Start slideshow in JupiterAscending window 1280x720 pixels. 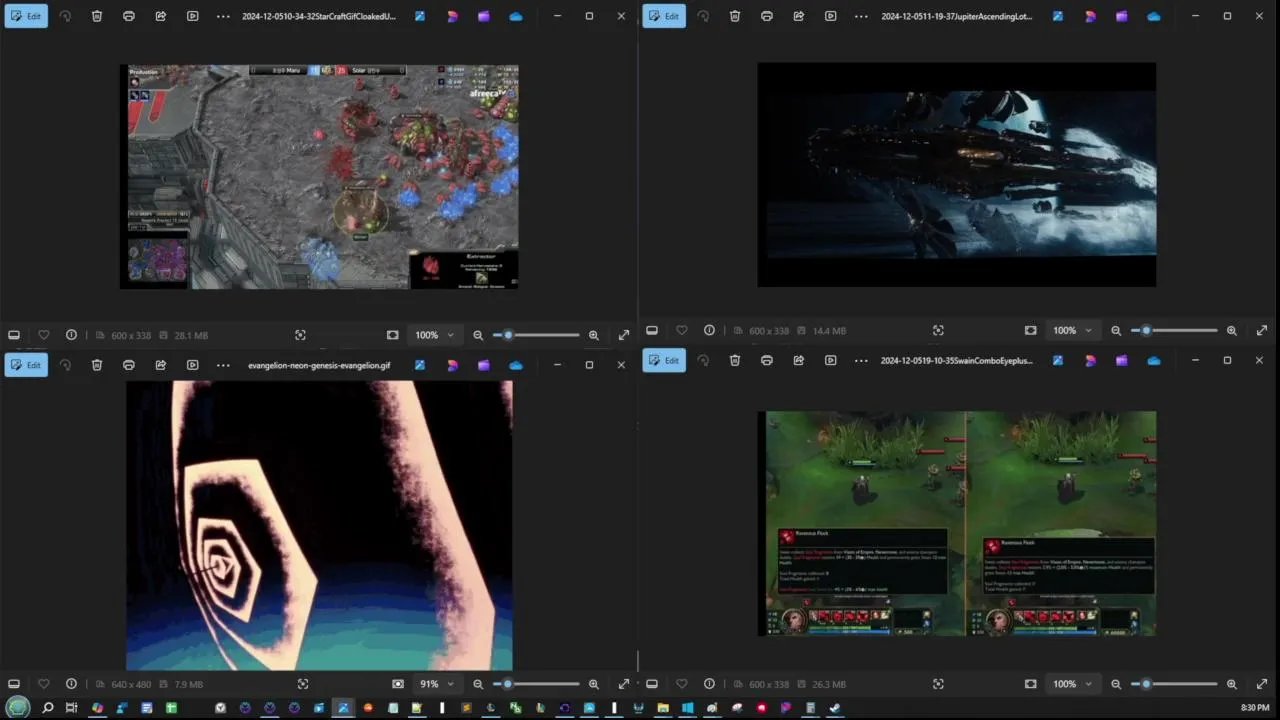click(831, 16)
